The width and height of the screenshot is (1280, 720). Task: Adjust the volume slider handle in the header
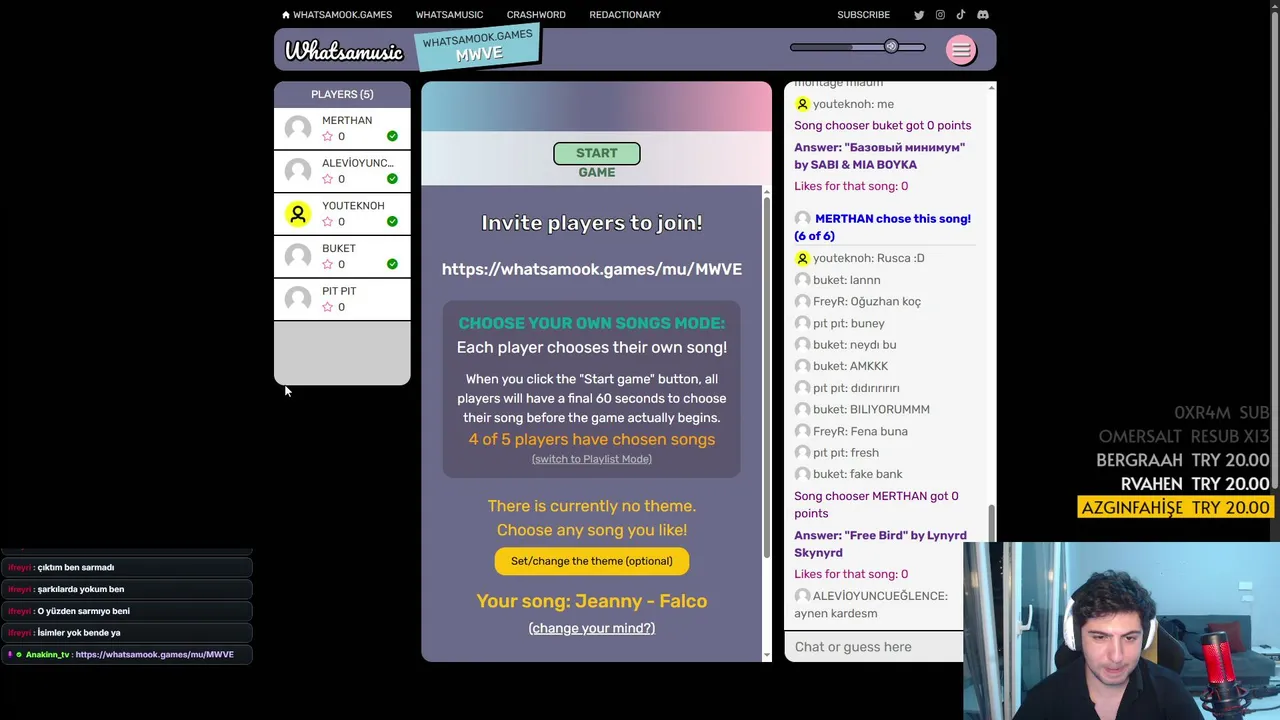pyautogui.click(x=891, y=47)
